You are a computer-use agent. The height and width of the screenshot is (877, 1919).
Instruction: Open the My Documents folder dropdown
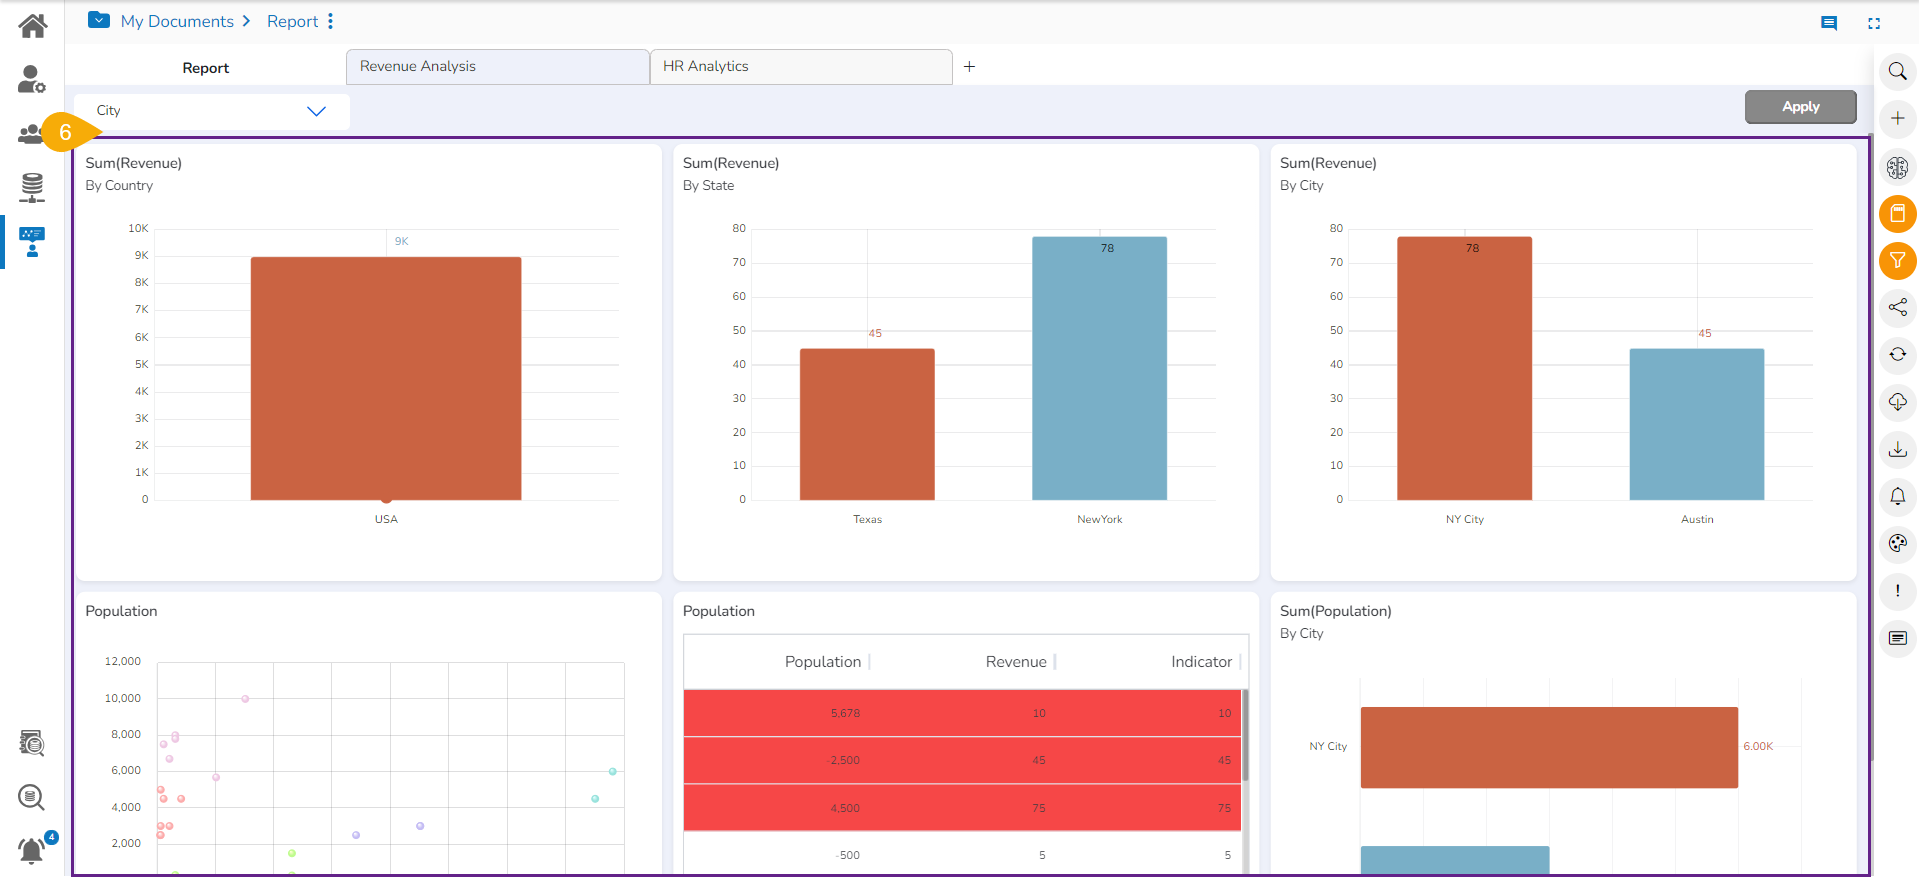99,20
